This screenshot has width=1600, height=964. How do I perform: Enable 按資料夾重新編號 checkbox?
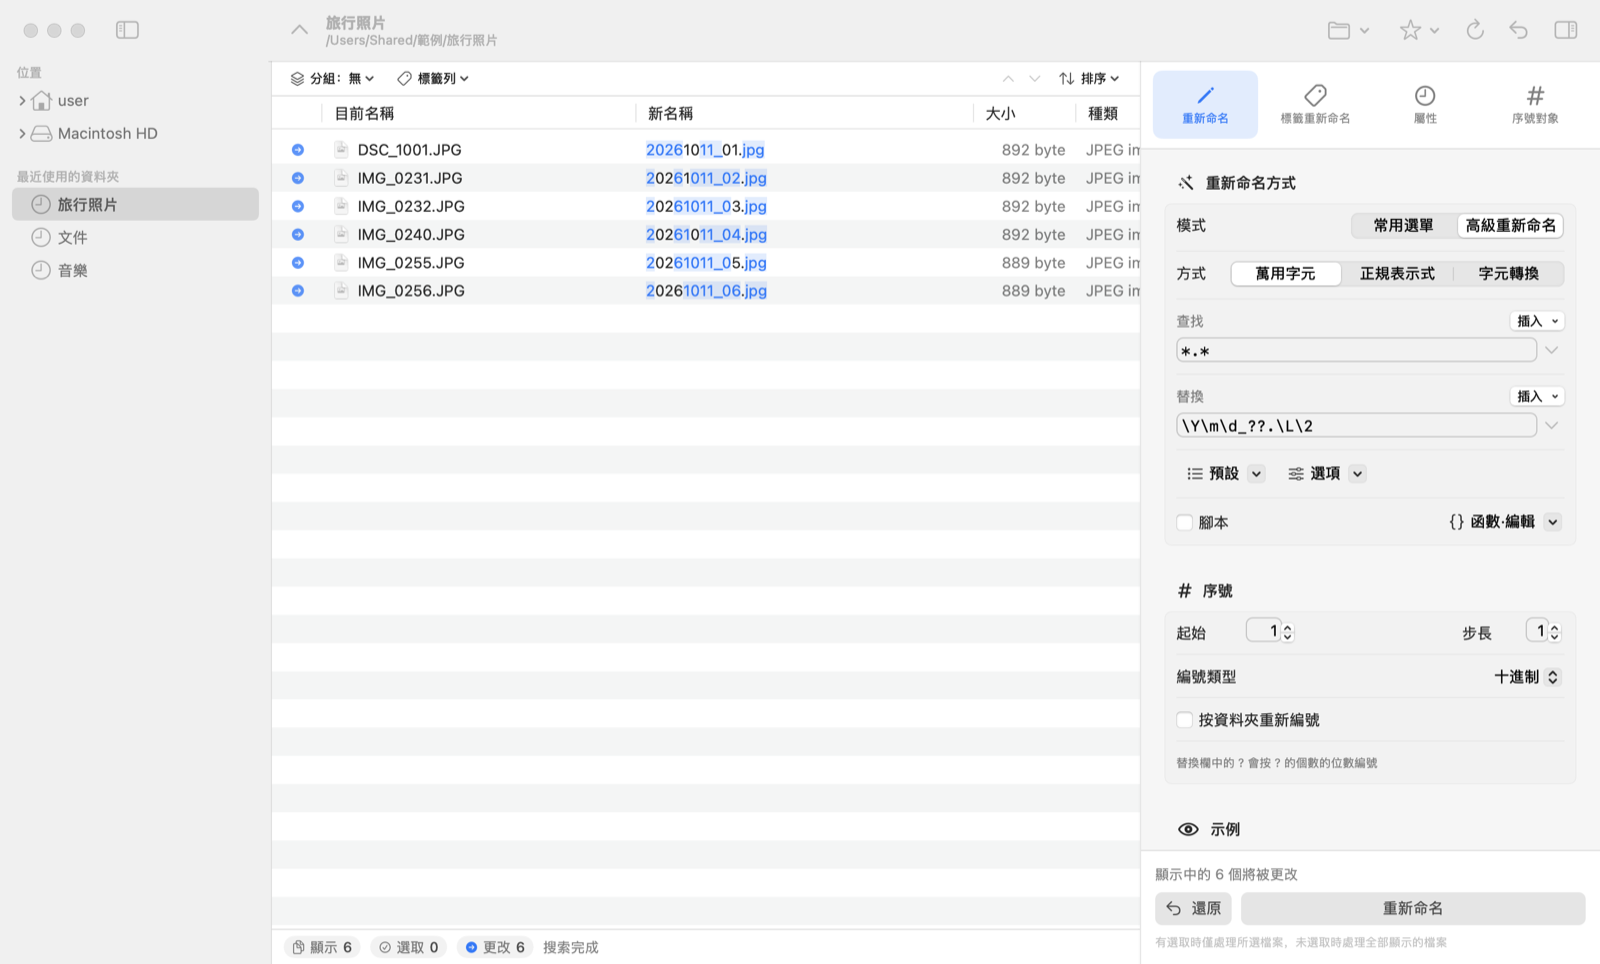[x=1185, y=720]
